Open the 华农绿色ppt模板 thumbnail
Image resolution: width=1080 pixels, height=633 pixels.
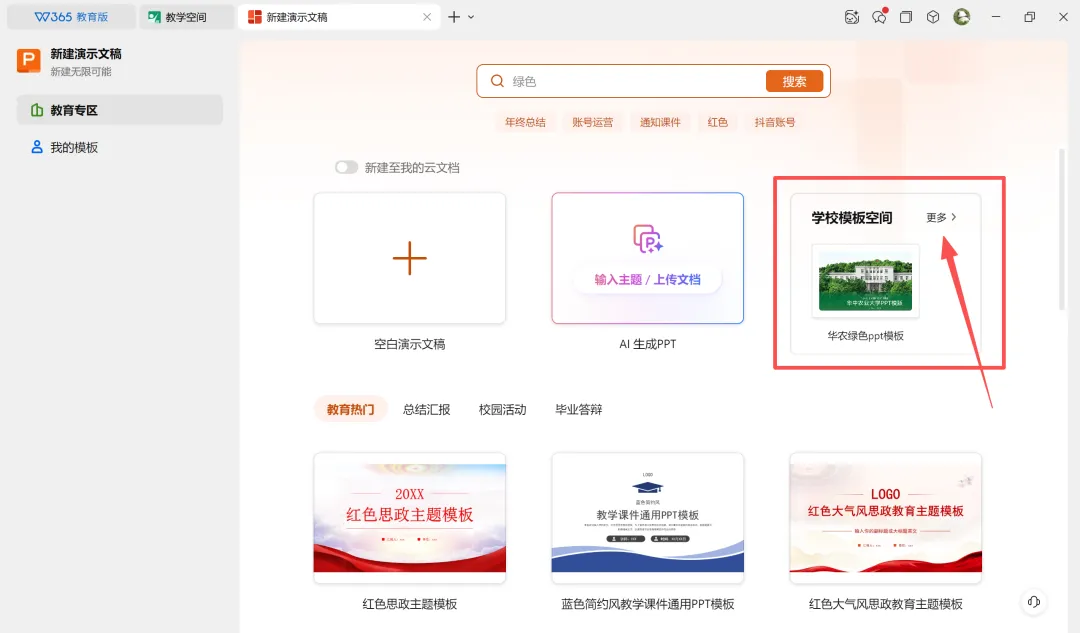tap(866, 281)
